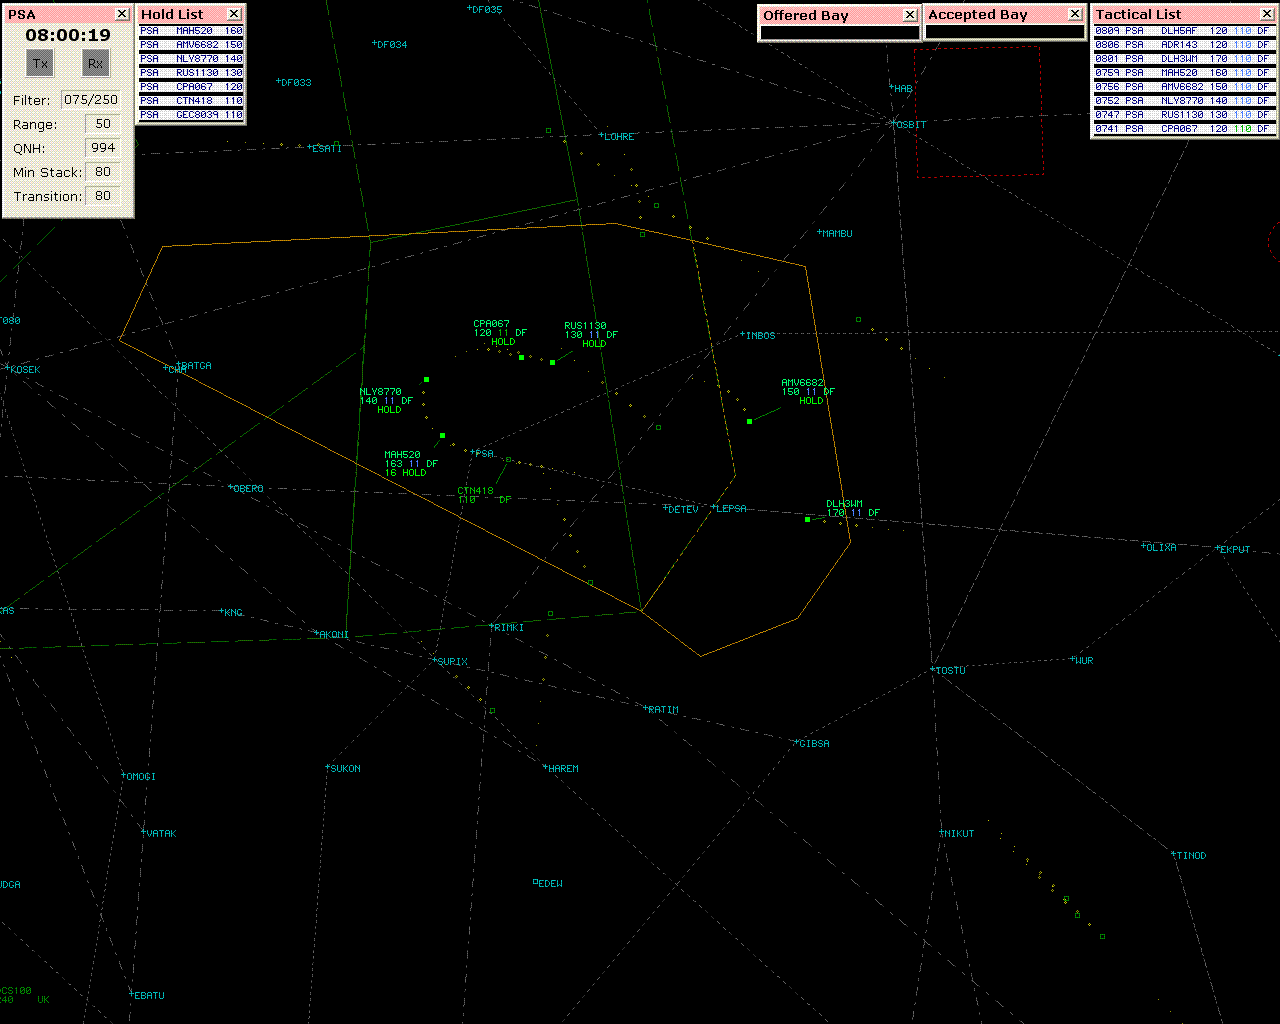Close the Hold List window

point(234,14)
